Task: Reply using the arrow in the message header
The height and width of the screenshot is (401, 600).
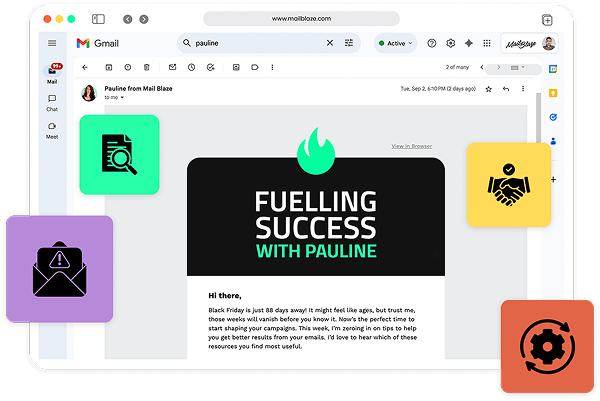Action: click(506, 89)
